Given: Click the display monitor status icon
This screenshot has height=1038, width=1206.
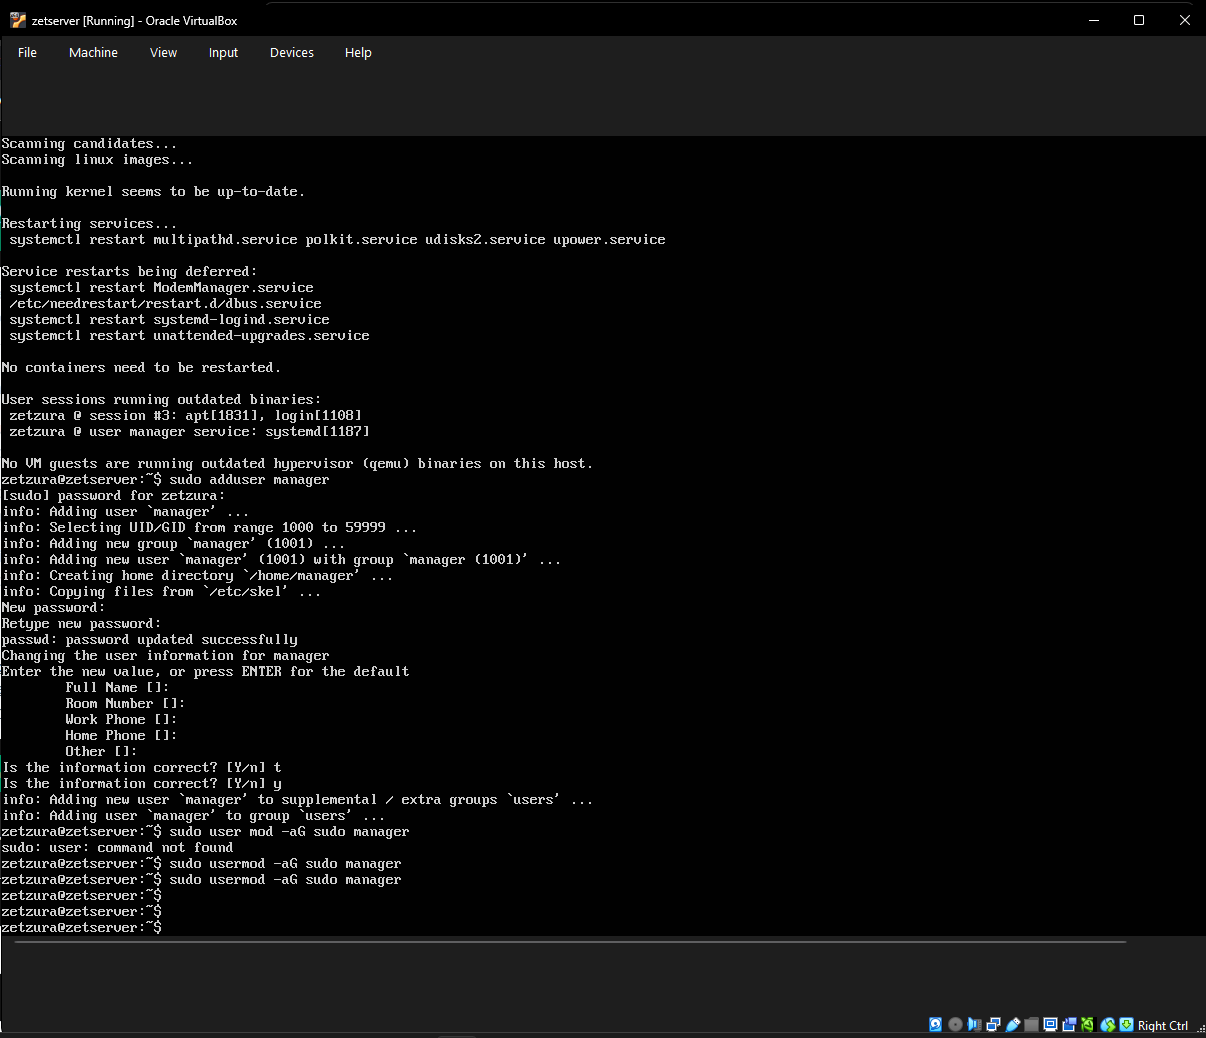Looking at the screenshot, I should pyautogui.click(x=1050, y=1025).
